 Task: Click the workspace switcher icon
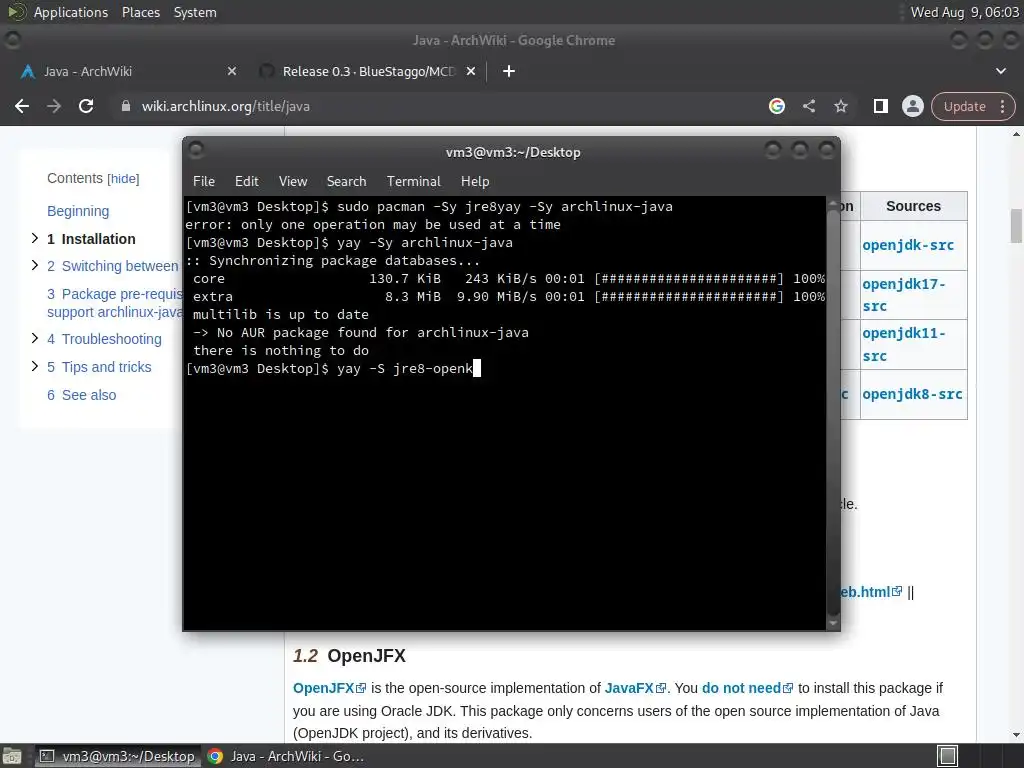(x=948, y=756)
